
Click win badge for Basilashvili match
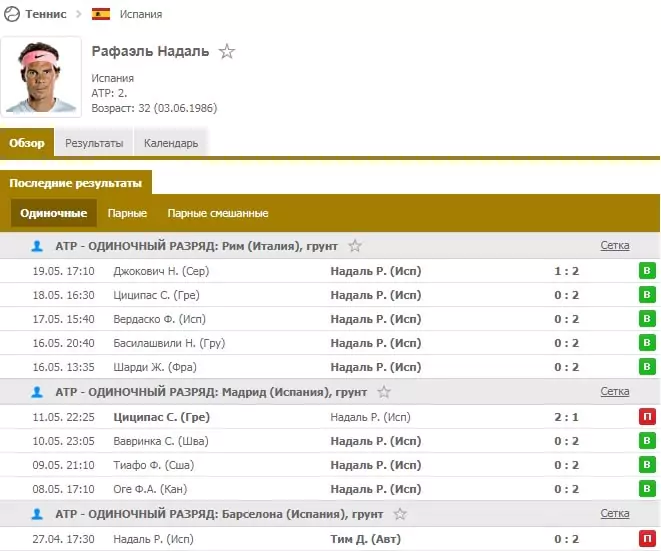[x=647, y=343]
